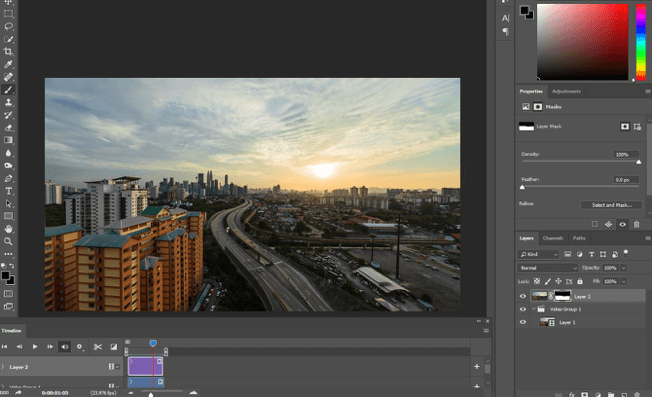
Task: Click the mask Density slider handle
Action: pyautogui.click(x=639, y=162)
